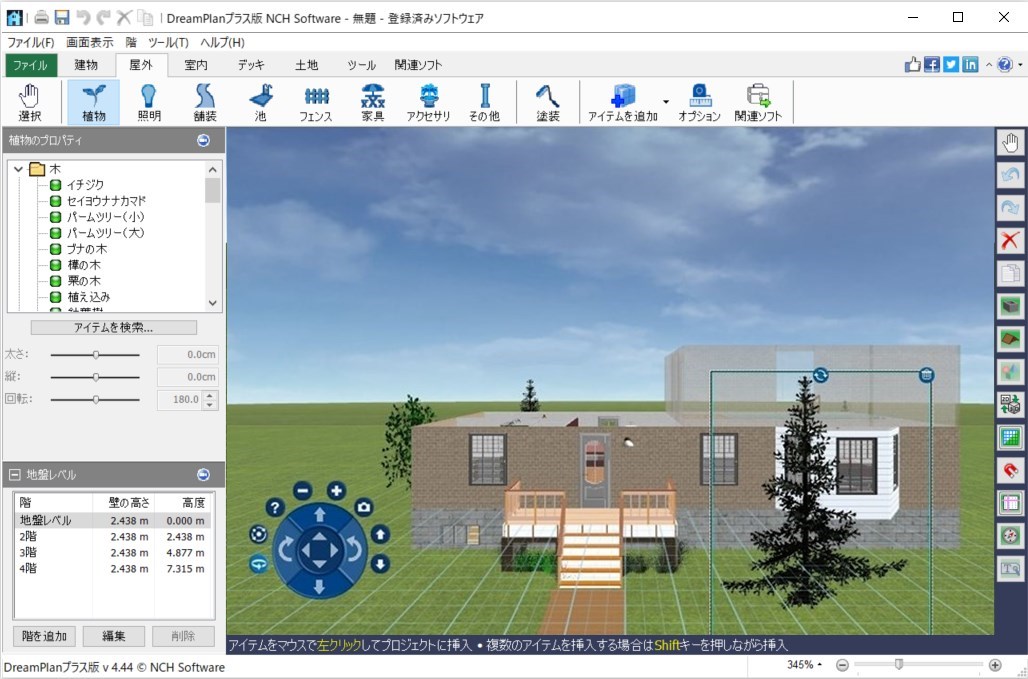Click the save floppy icon in title bar
Viewport: 1028px width, 679px height.
coord(62,18)
